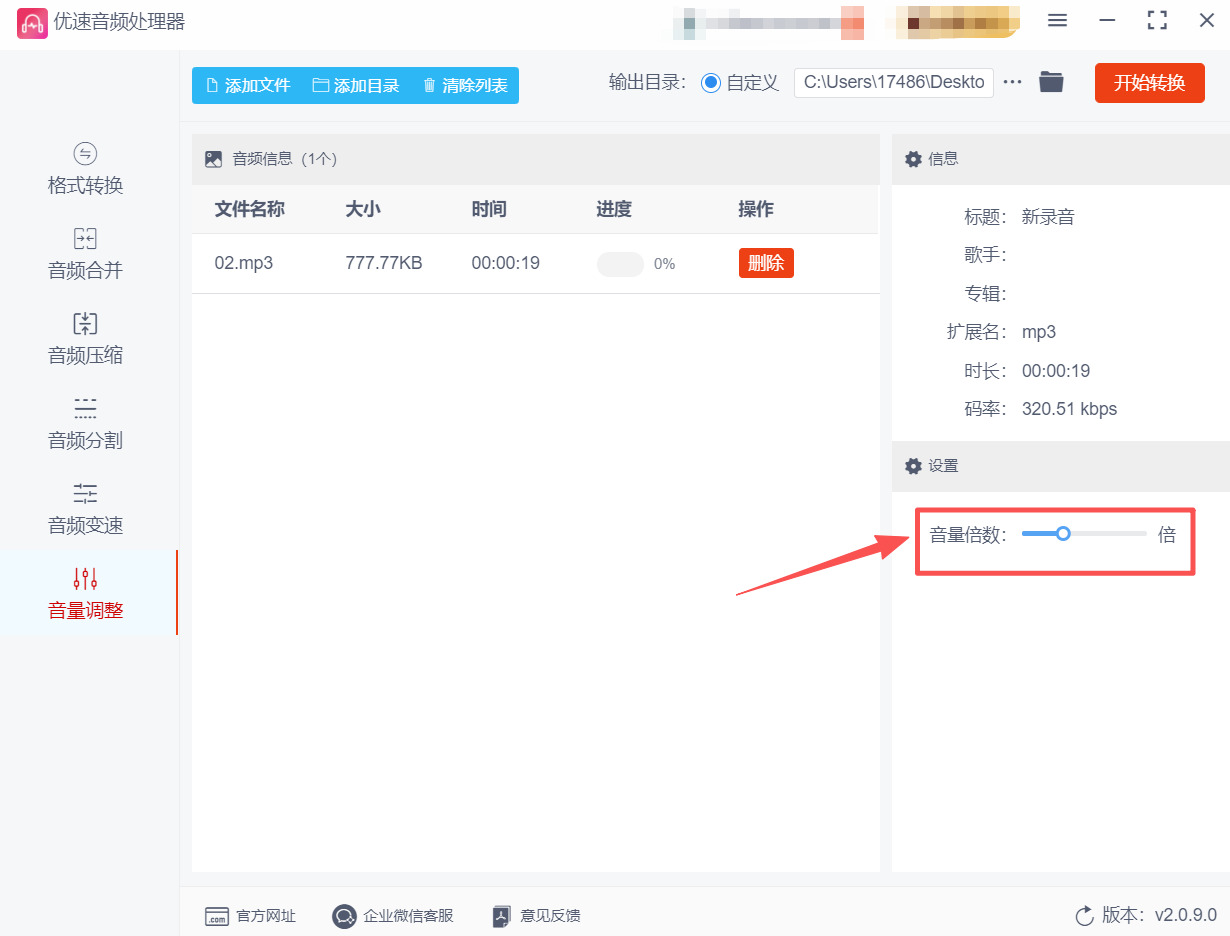Click the refresh icon next to version number
Screen dimensions: 1230x936
[x=1084, y=915]
